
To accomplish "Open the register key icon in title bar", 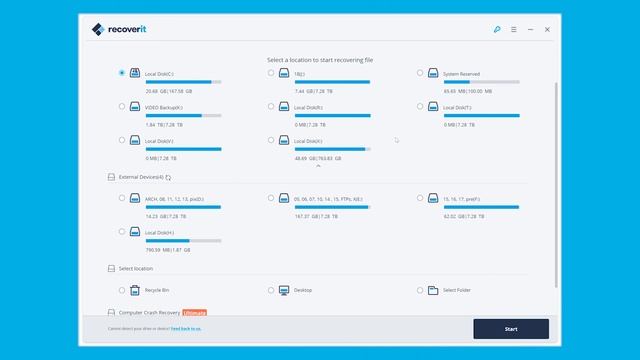I will pos(497,29).
